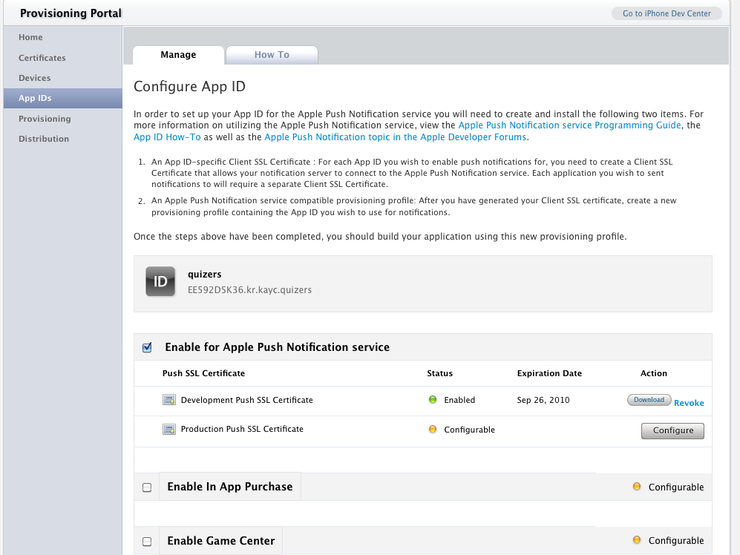Configure the Production Push SSL Certificate

click(673, 430)
